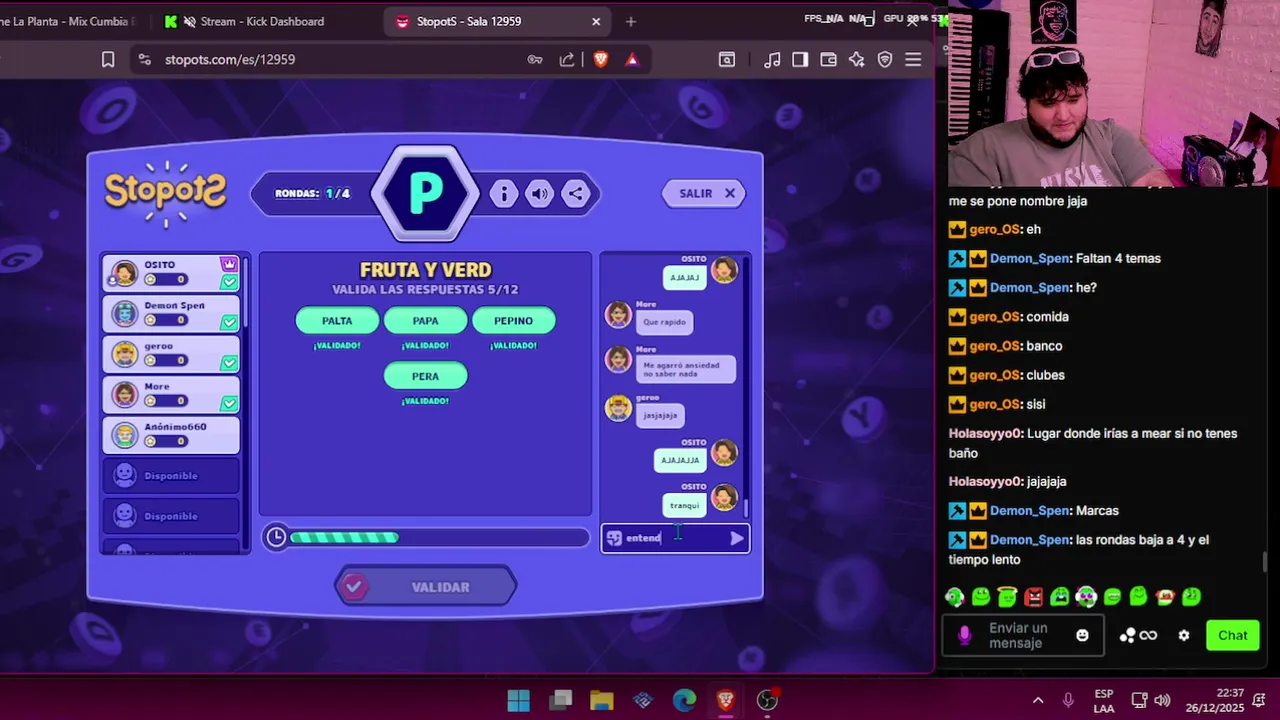Viewport: 1280px width, 720px height.
Task: Toggle the PAPA answer validation
Action: click(425, 321)
